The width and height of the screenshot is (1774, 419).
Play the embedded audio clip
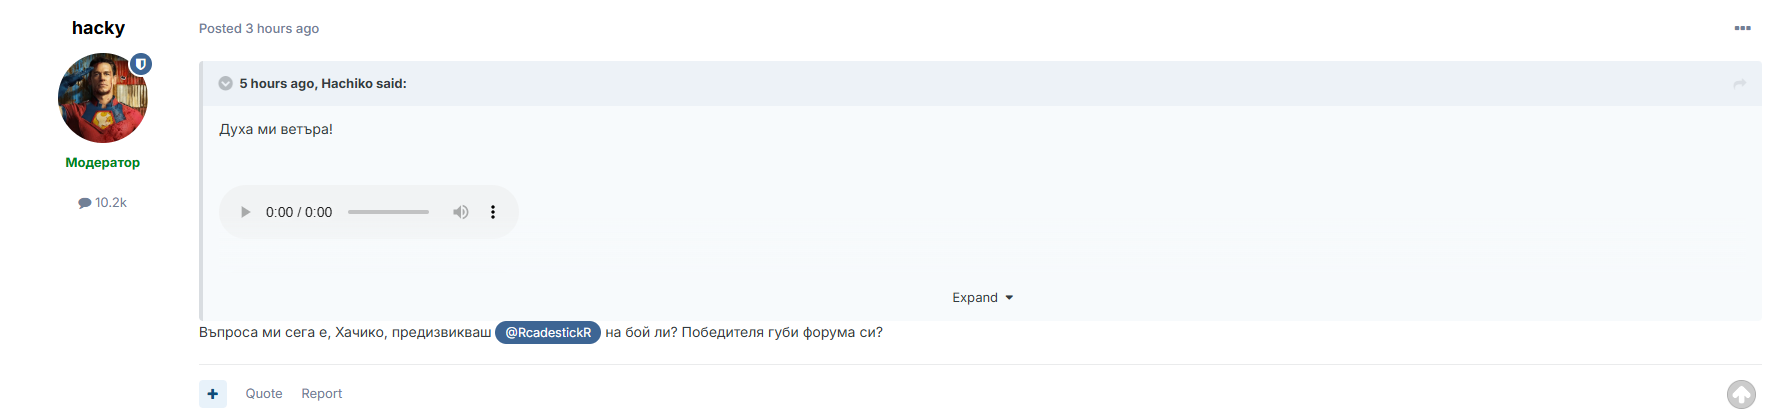(245, 212)
